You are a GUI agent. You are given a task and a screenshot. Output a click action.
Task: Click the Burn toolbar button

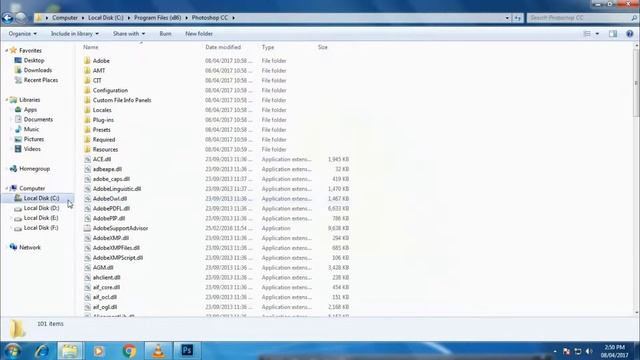coord(165,34)
